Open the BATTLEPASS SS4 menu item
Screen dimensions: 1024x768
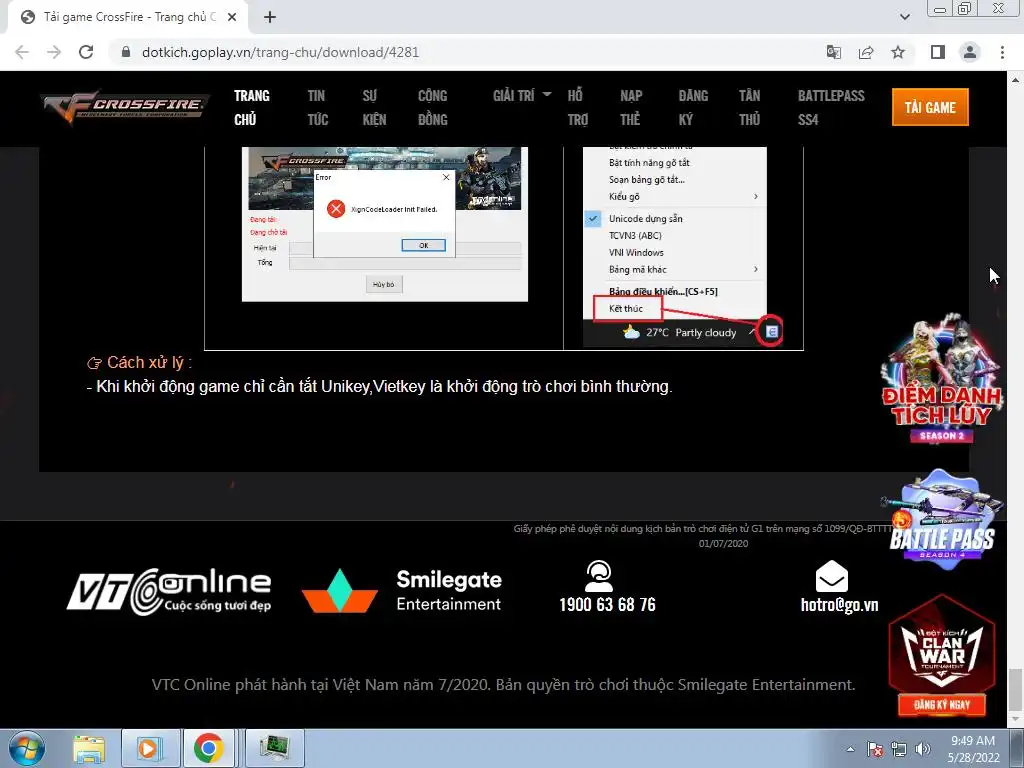(x=831, y=107)
